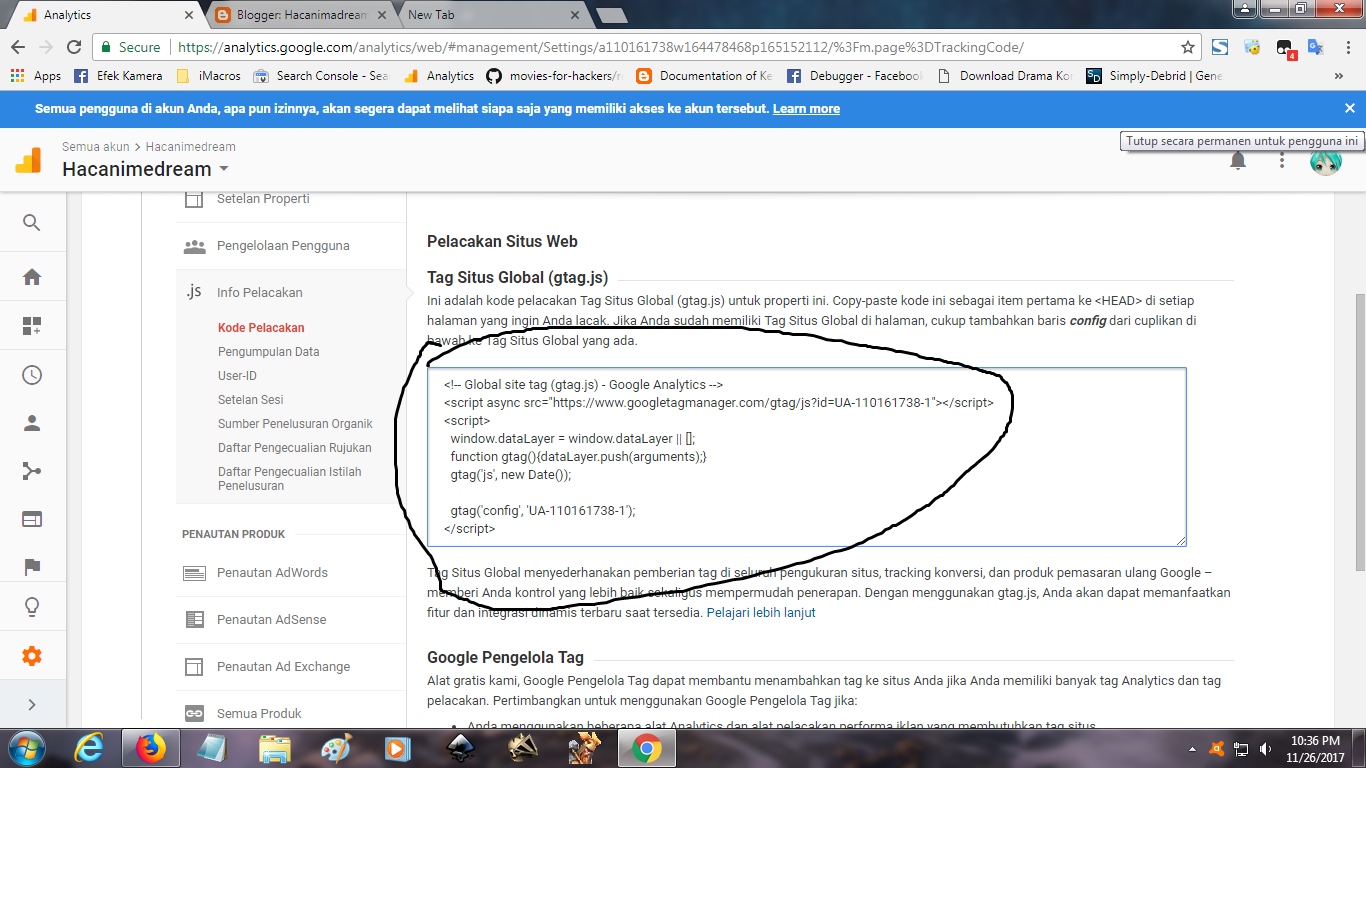This screenshot has height=900, width=1366.
Task: Open Behavior icon in sidebar
Action: coord(32,519)
